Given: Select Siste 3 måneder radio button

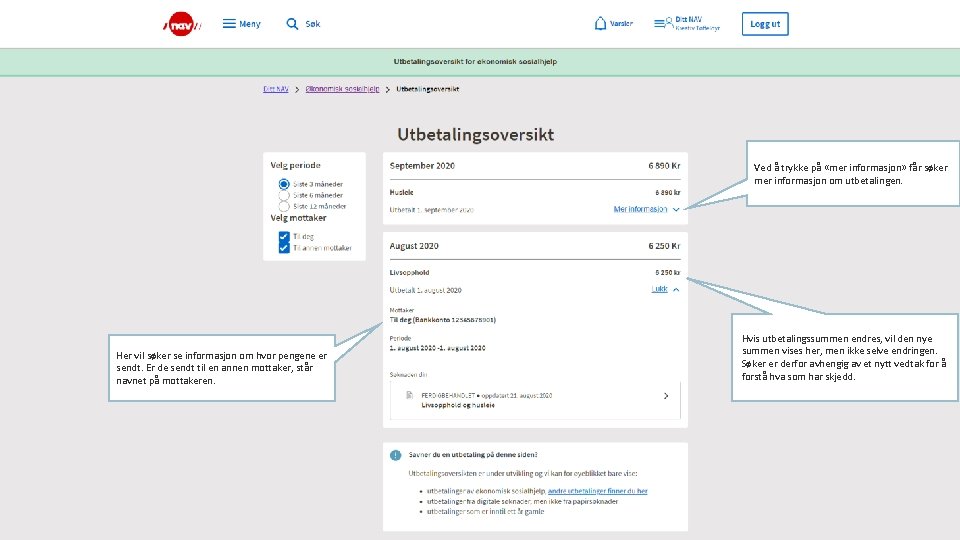Looking at the screenshot, I should pyautogui.click(x=283, y=184).
